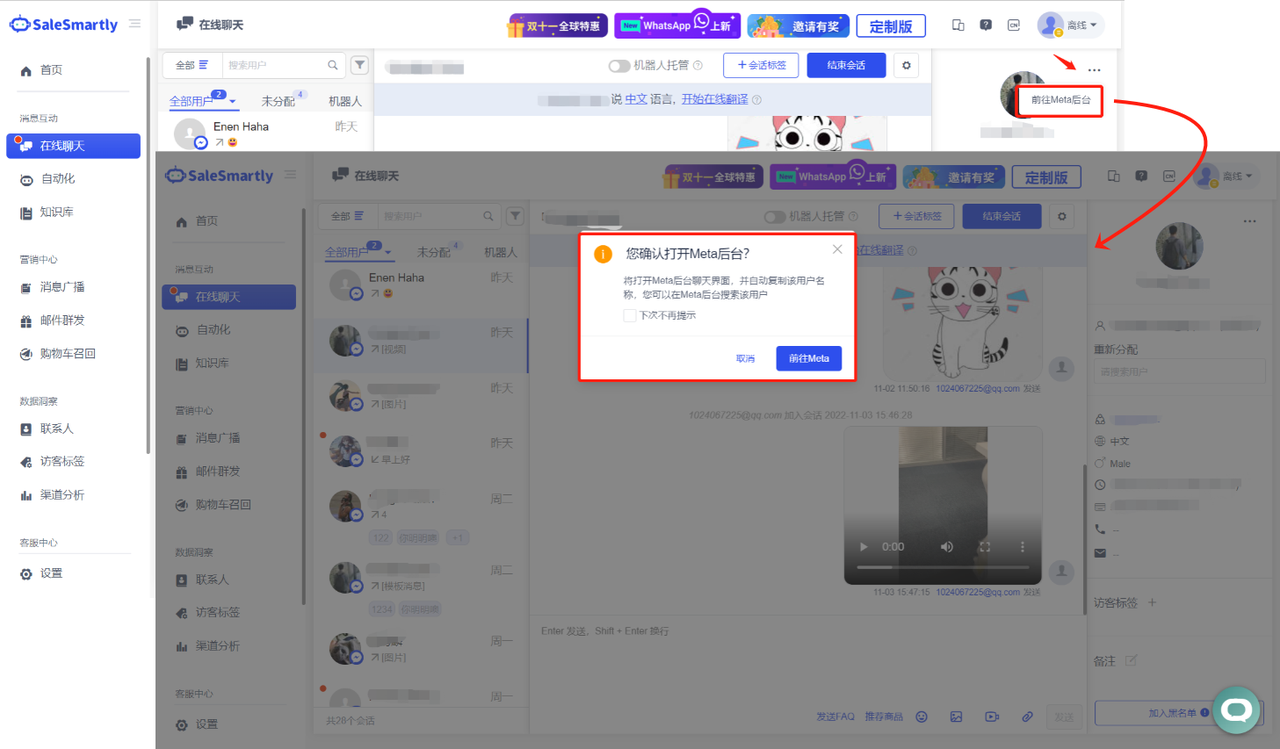Click 结束会话 button in the top window

[847, 65]
